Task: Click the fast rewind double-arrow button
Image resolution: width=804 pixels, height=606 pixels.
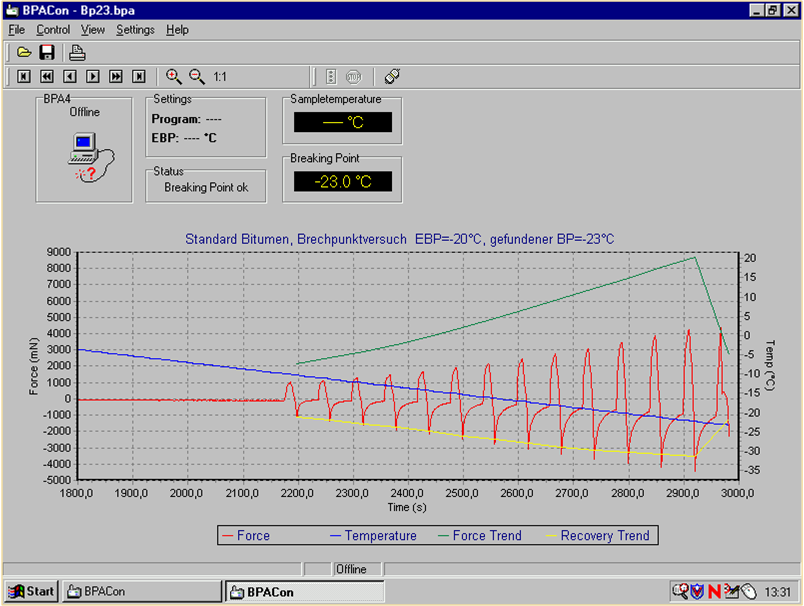Action: (47, 76)
